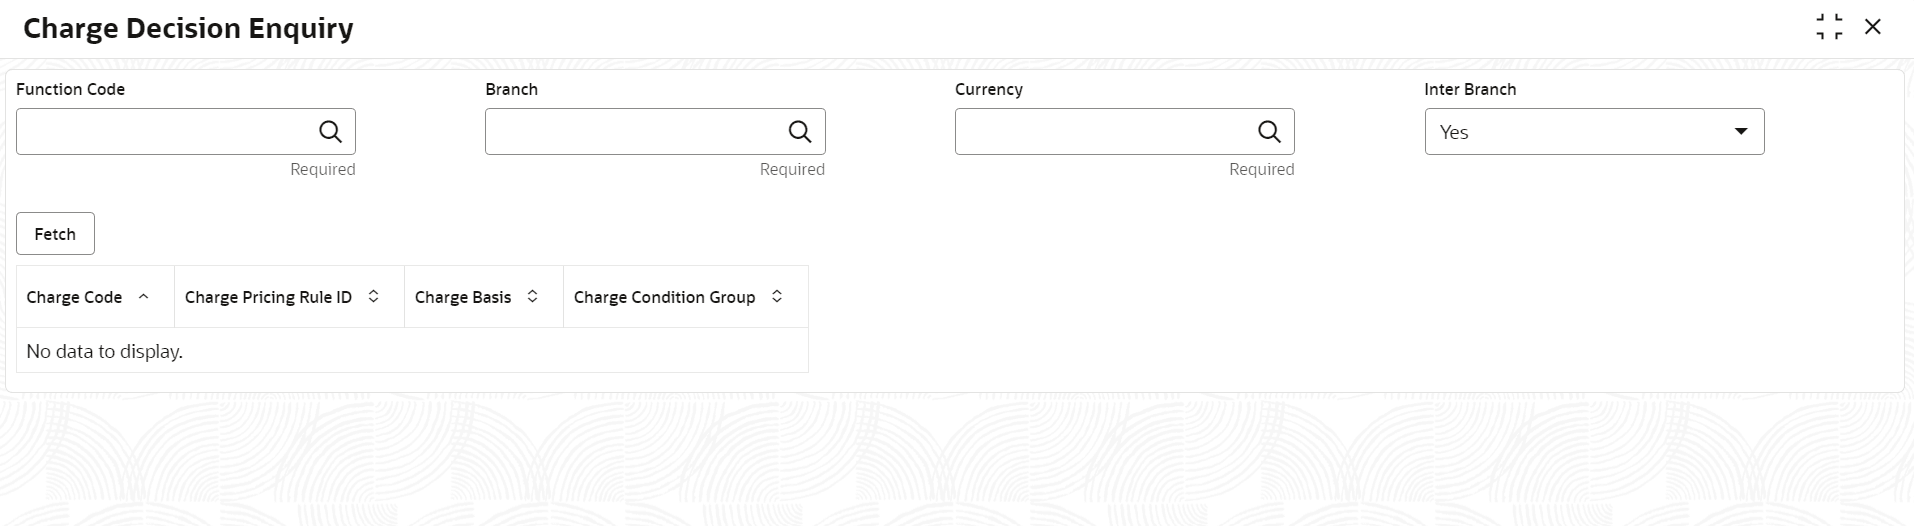Click the Charge Basis sort icon
Viewport: 1914px width, 526px height.
coord(533,297)
